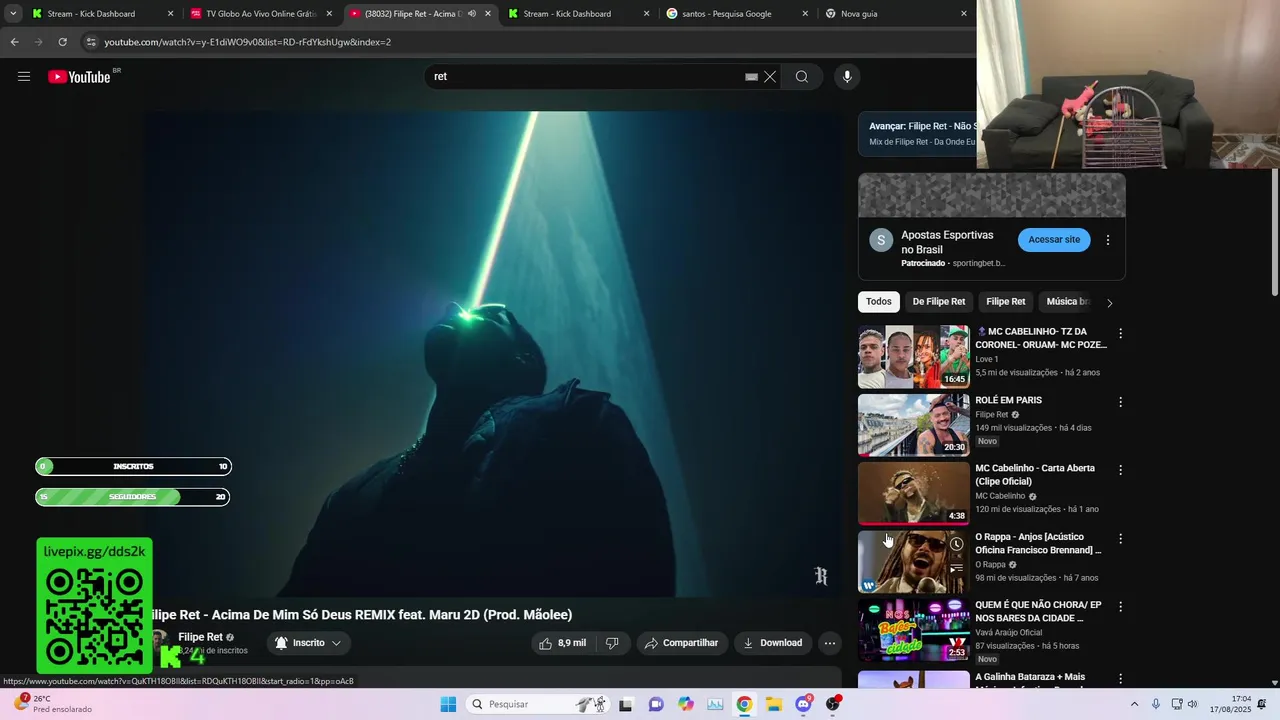Click the Download button
This screenshot has height=720, width=1280.
click(x=772, y=643)
